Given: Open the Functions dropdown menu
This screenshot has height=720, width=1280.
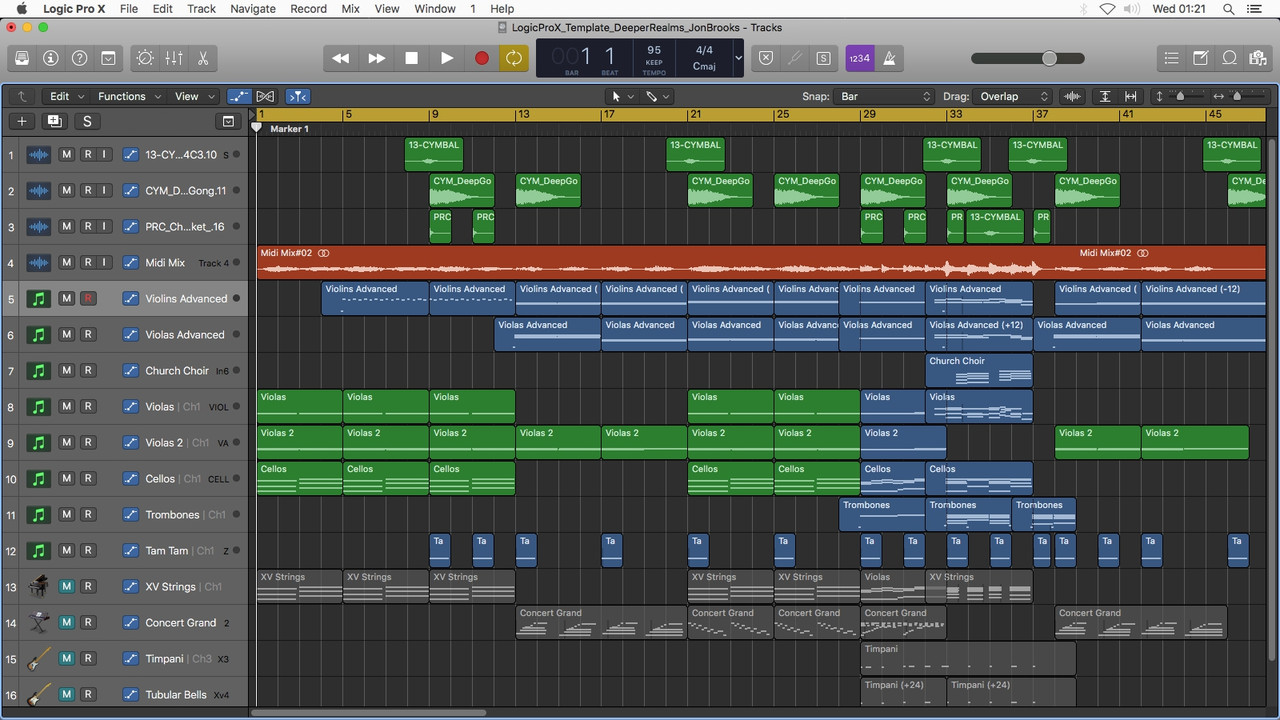Looking at the screenshot, I should tap(128, 96).
